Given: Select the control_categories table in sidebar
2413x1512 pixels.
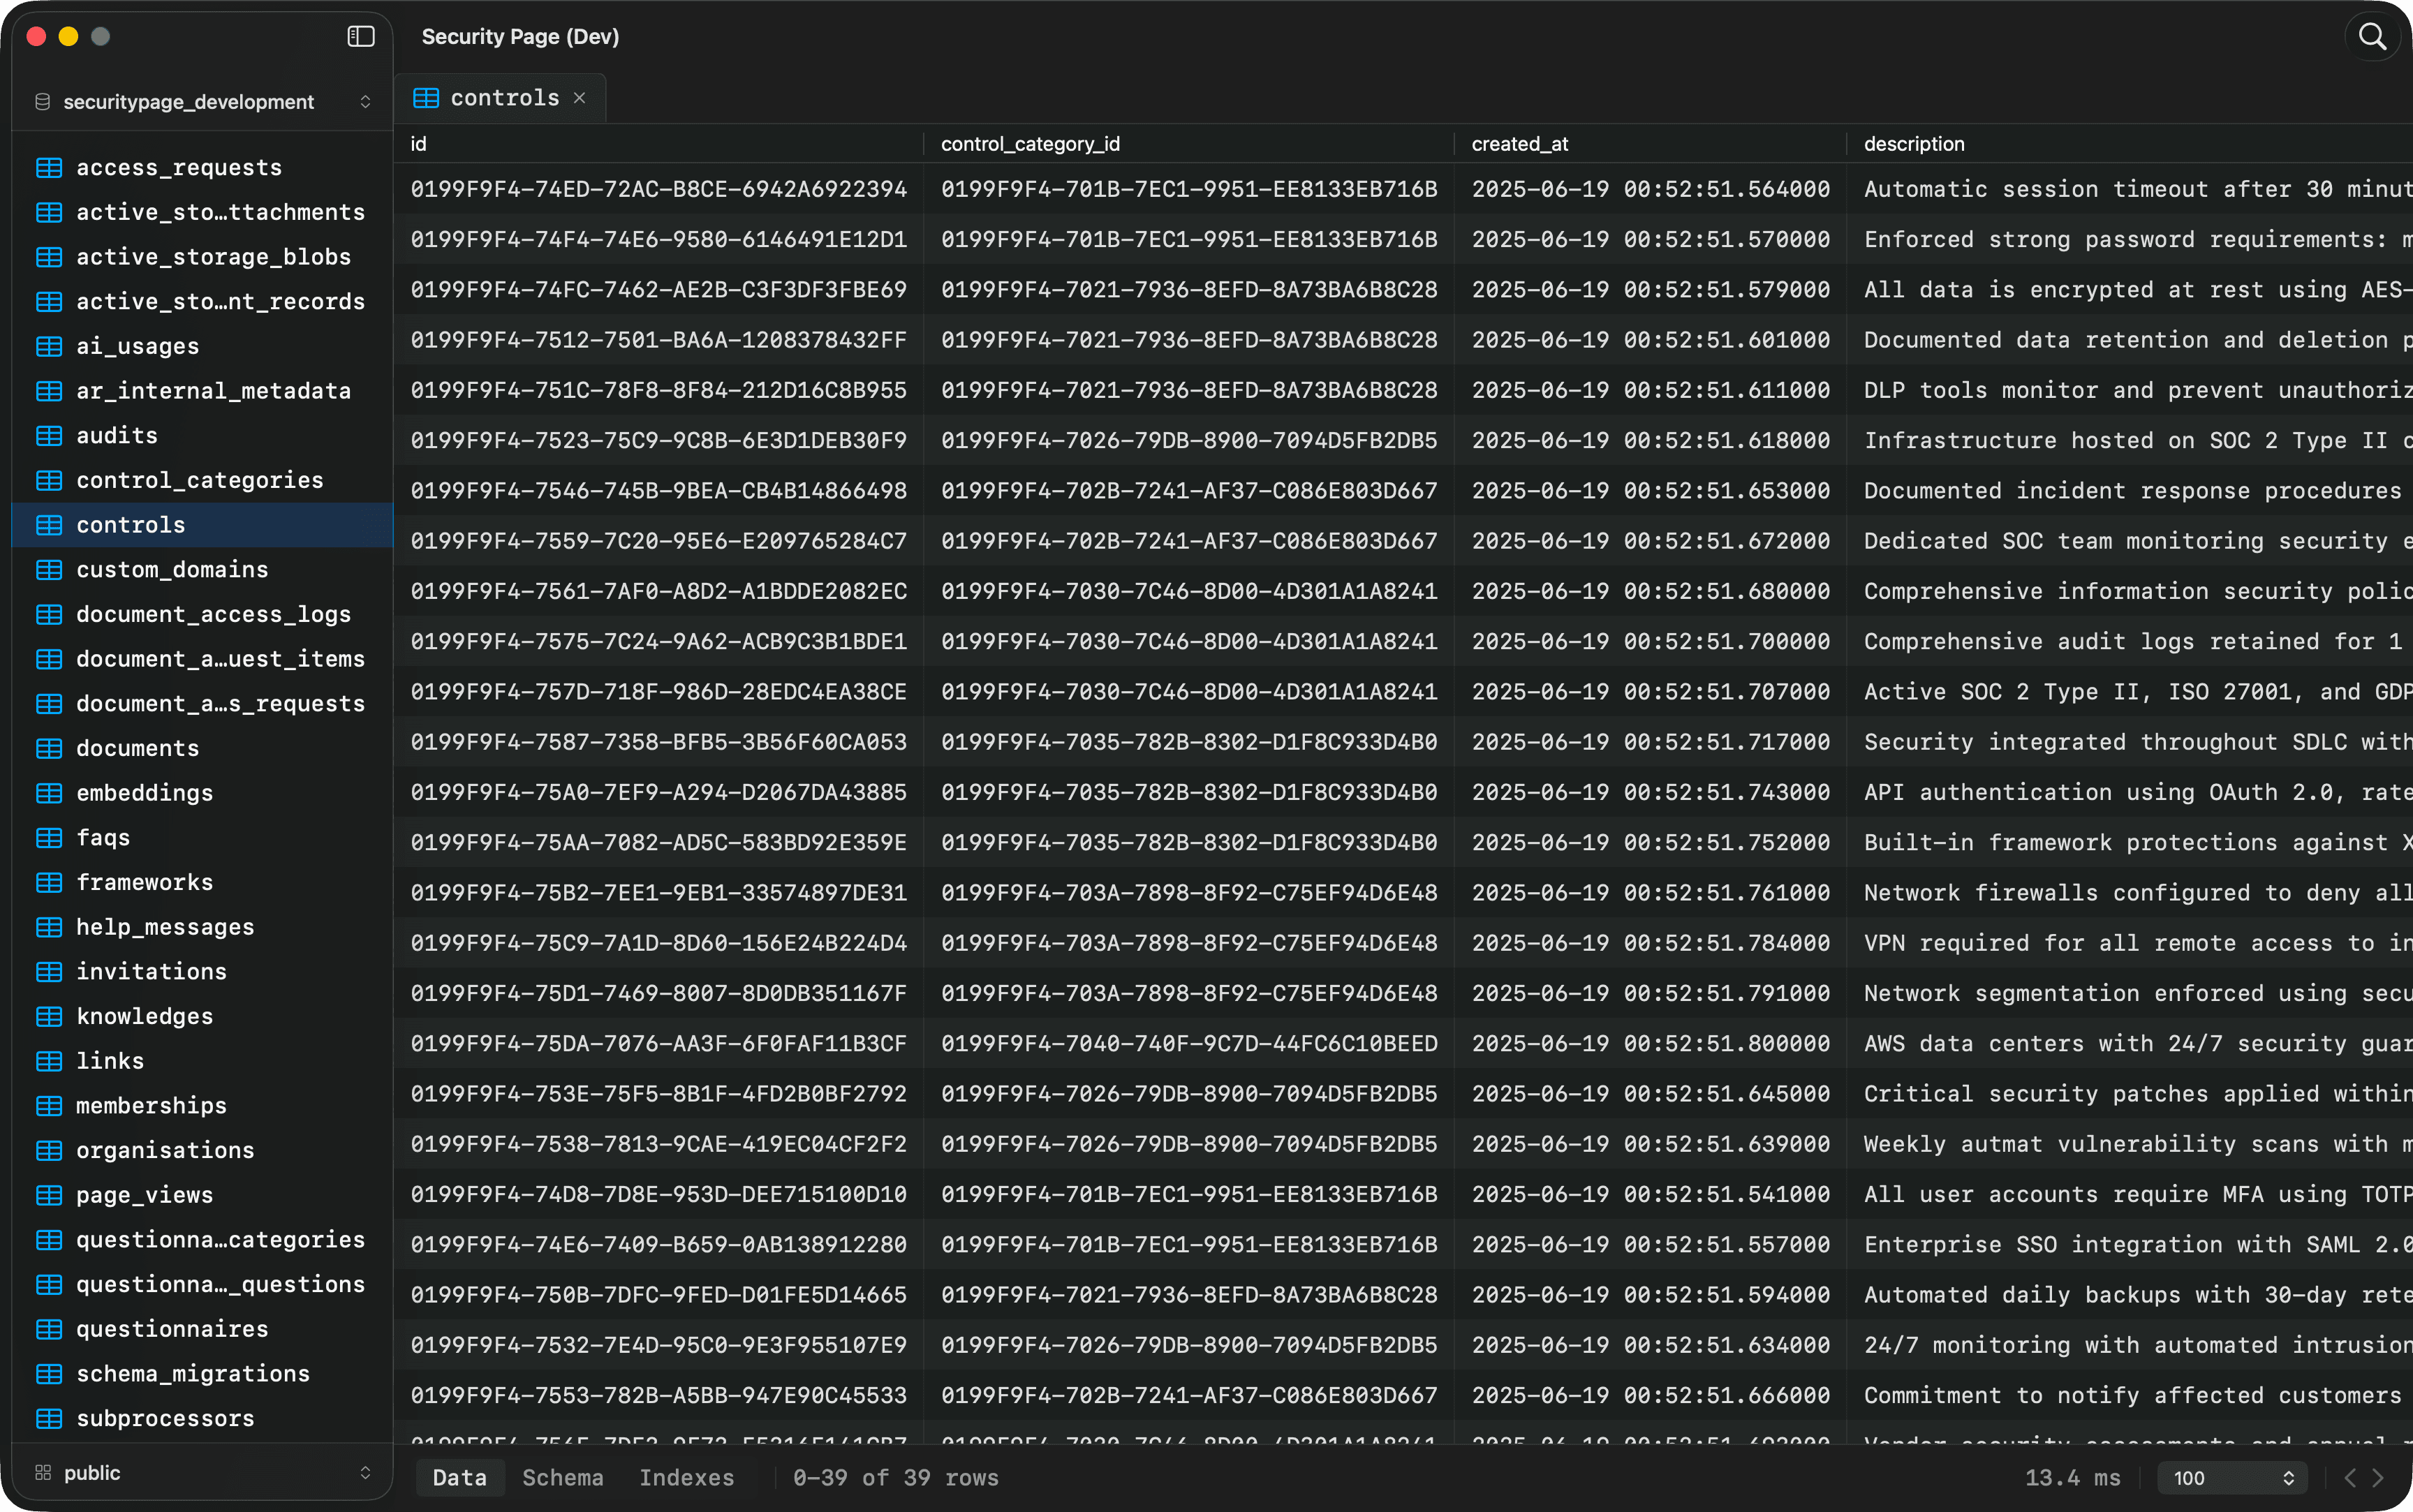Looking at the screenshot, I should tap(200, 480).
